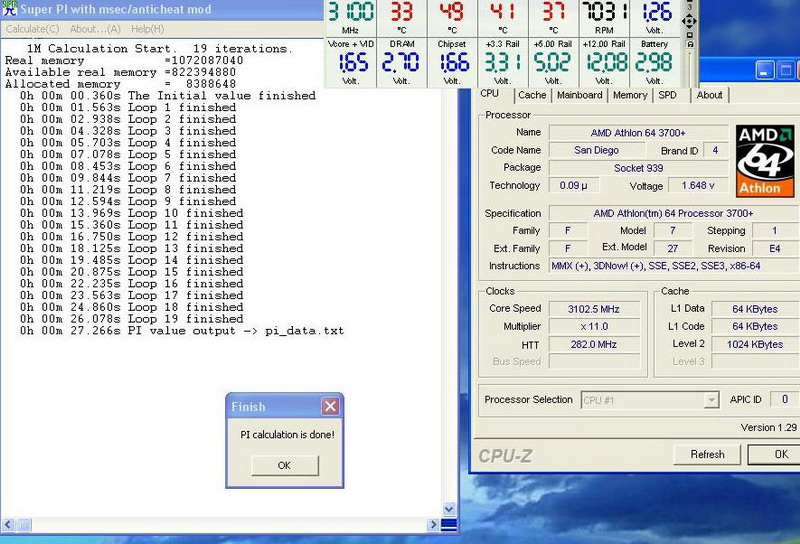Screen dimensions: 800x544
Task: Click the small square icon below move arrows
Action: (690, 35)
